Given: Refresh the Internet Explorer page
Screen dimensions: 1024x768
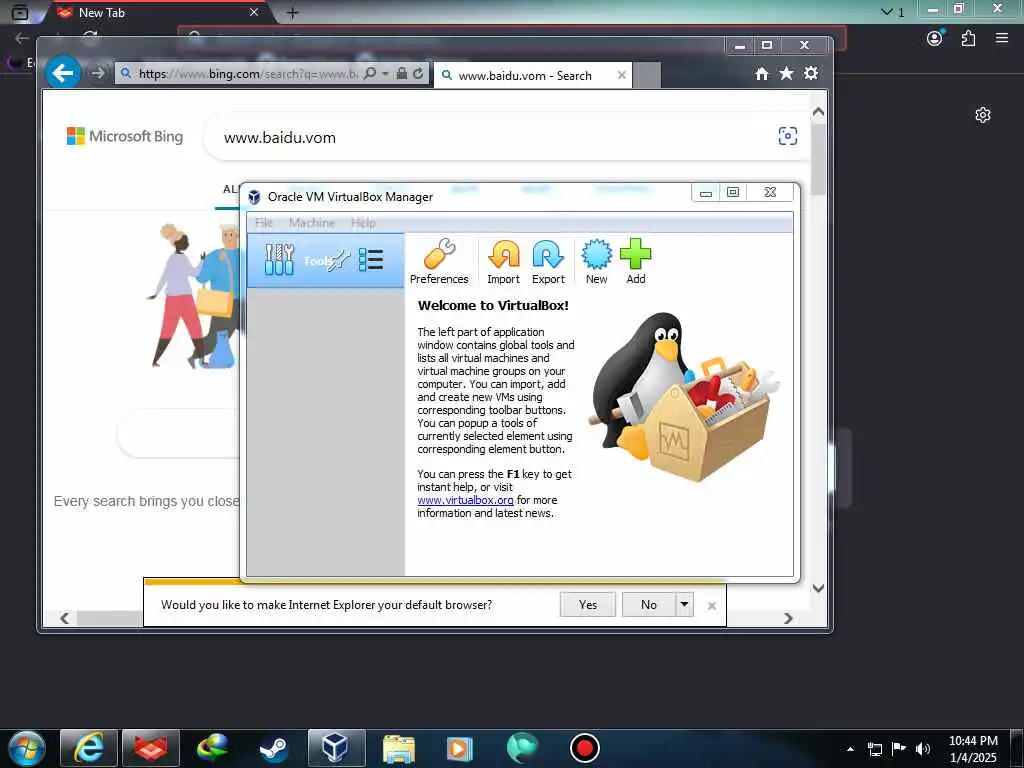Looking at the screenshot, I should click(418, 74).
